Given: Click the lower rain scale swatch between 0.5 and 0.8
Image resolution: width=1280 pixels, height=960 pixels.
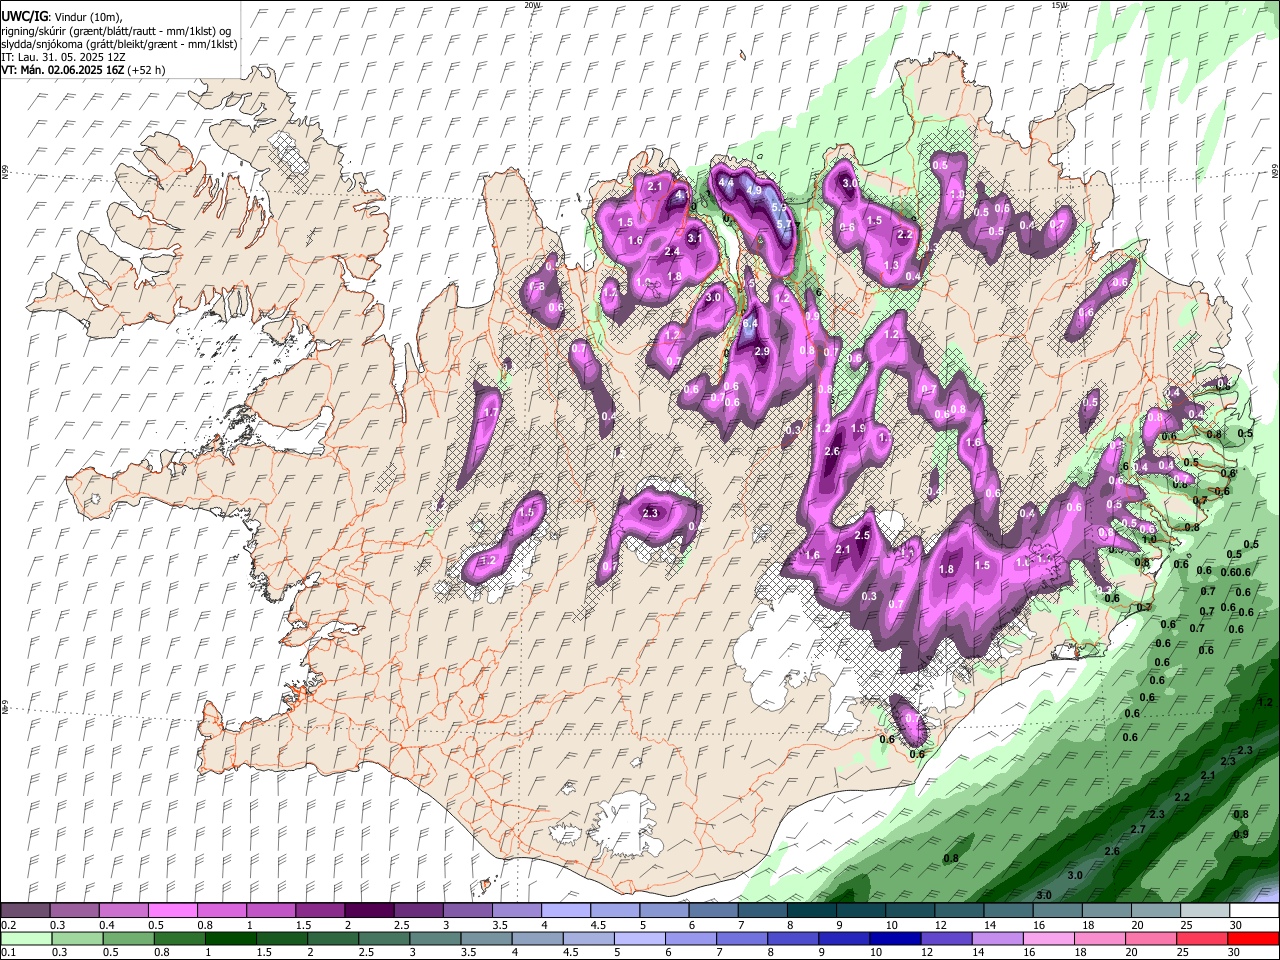Looking at the screenshot, I should 128,939.
